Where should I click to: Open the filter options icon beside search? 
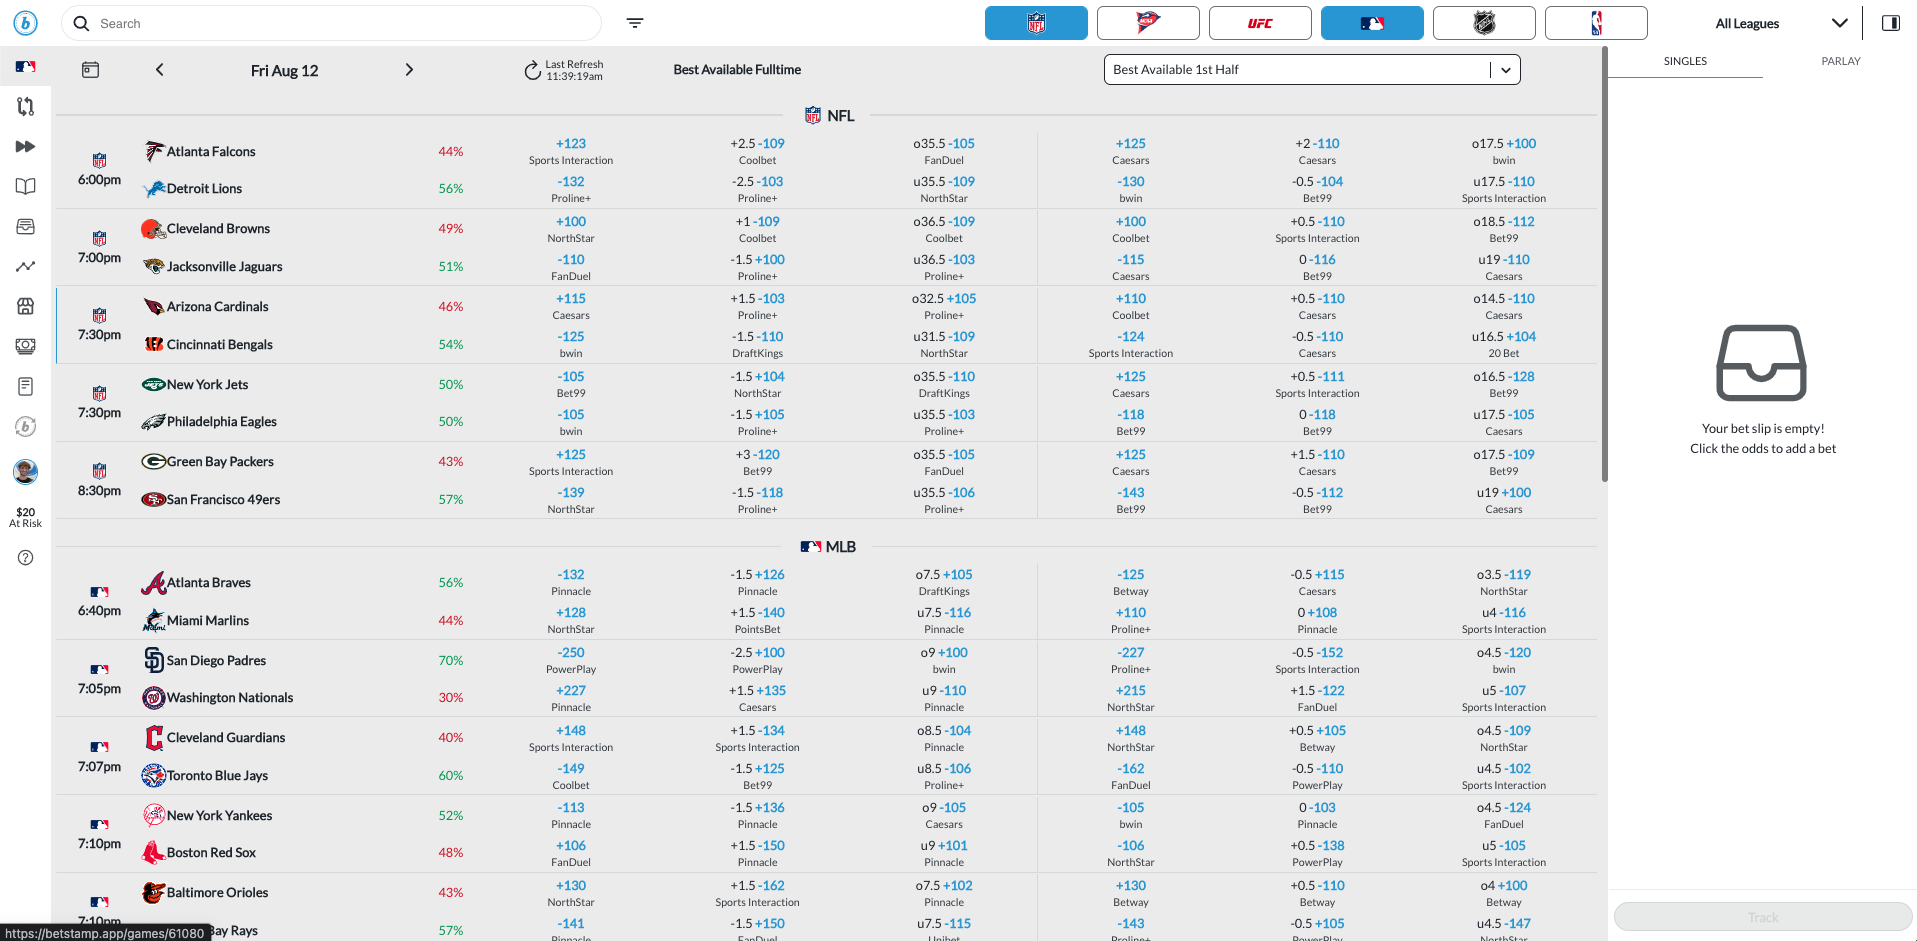tap(635, 23)
